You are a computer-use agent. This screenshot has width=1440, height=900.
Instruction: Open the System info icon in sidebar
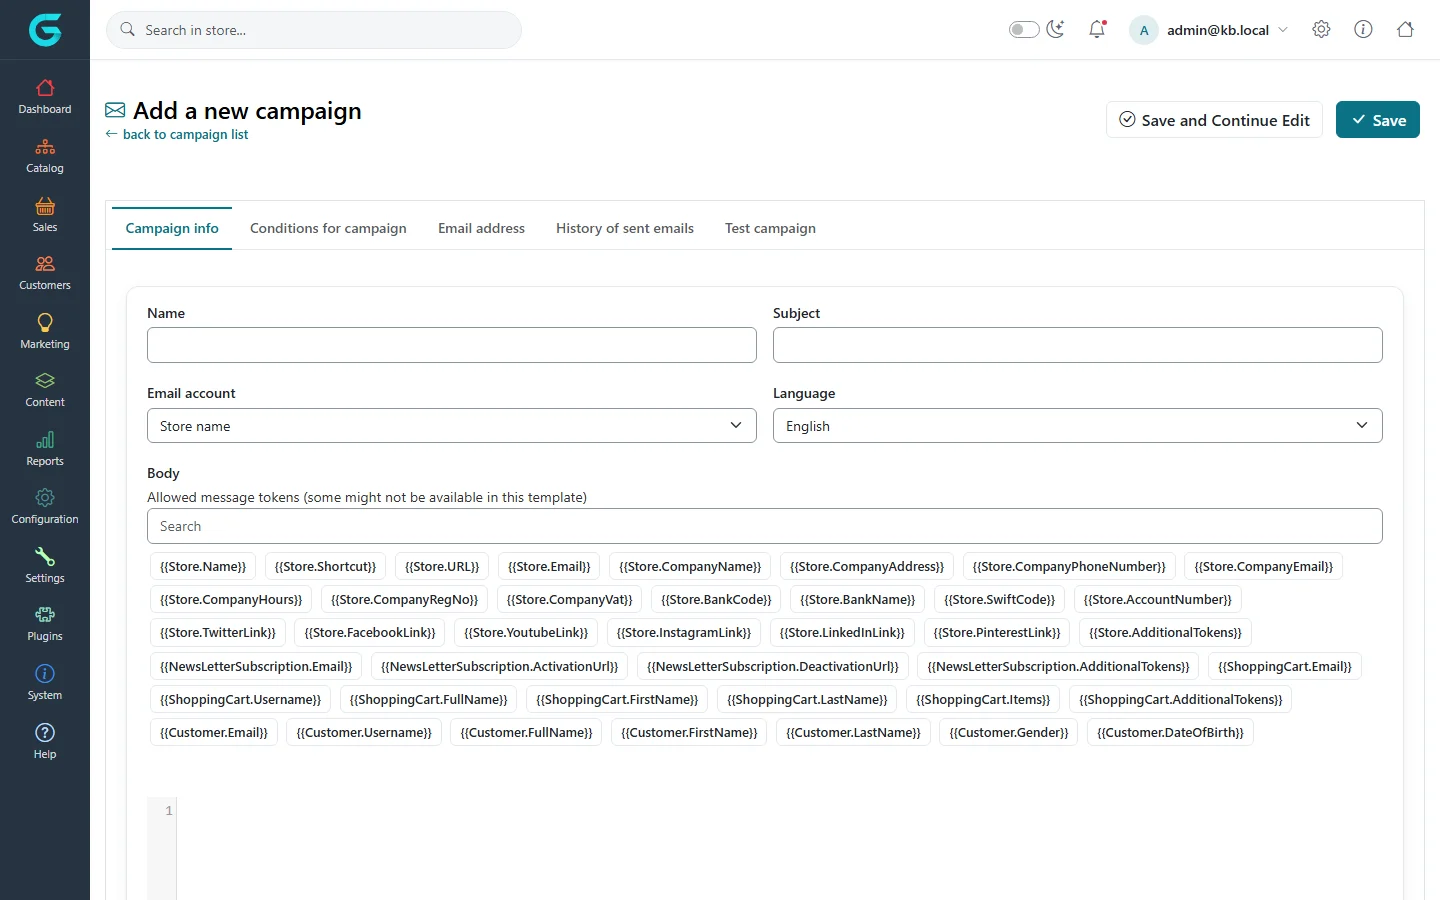45,674
